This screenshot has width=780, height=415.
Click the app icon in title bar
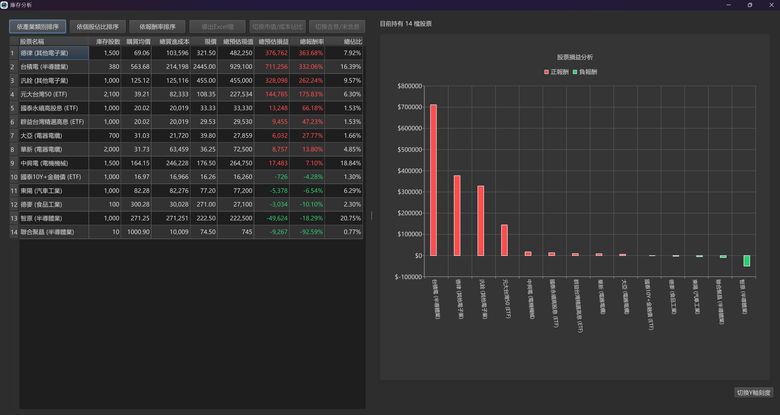[4, 5]
